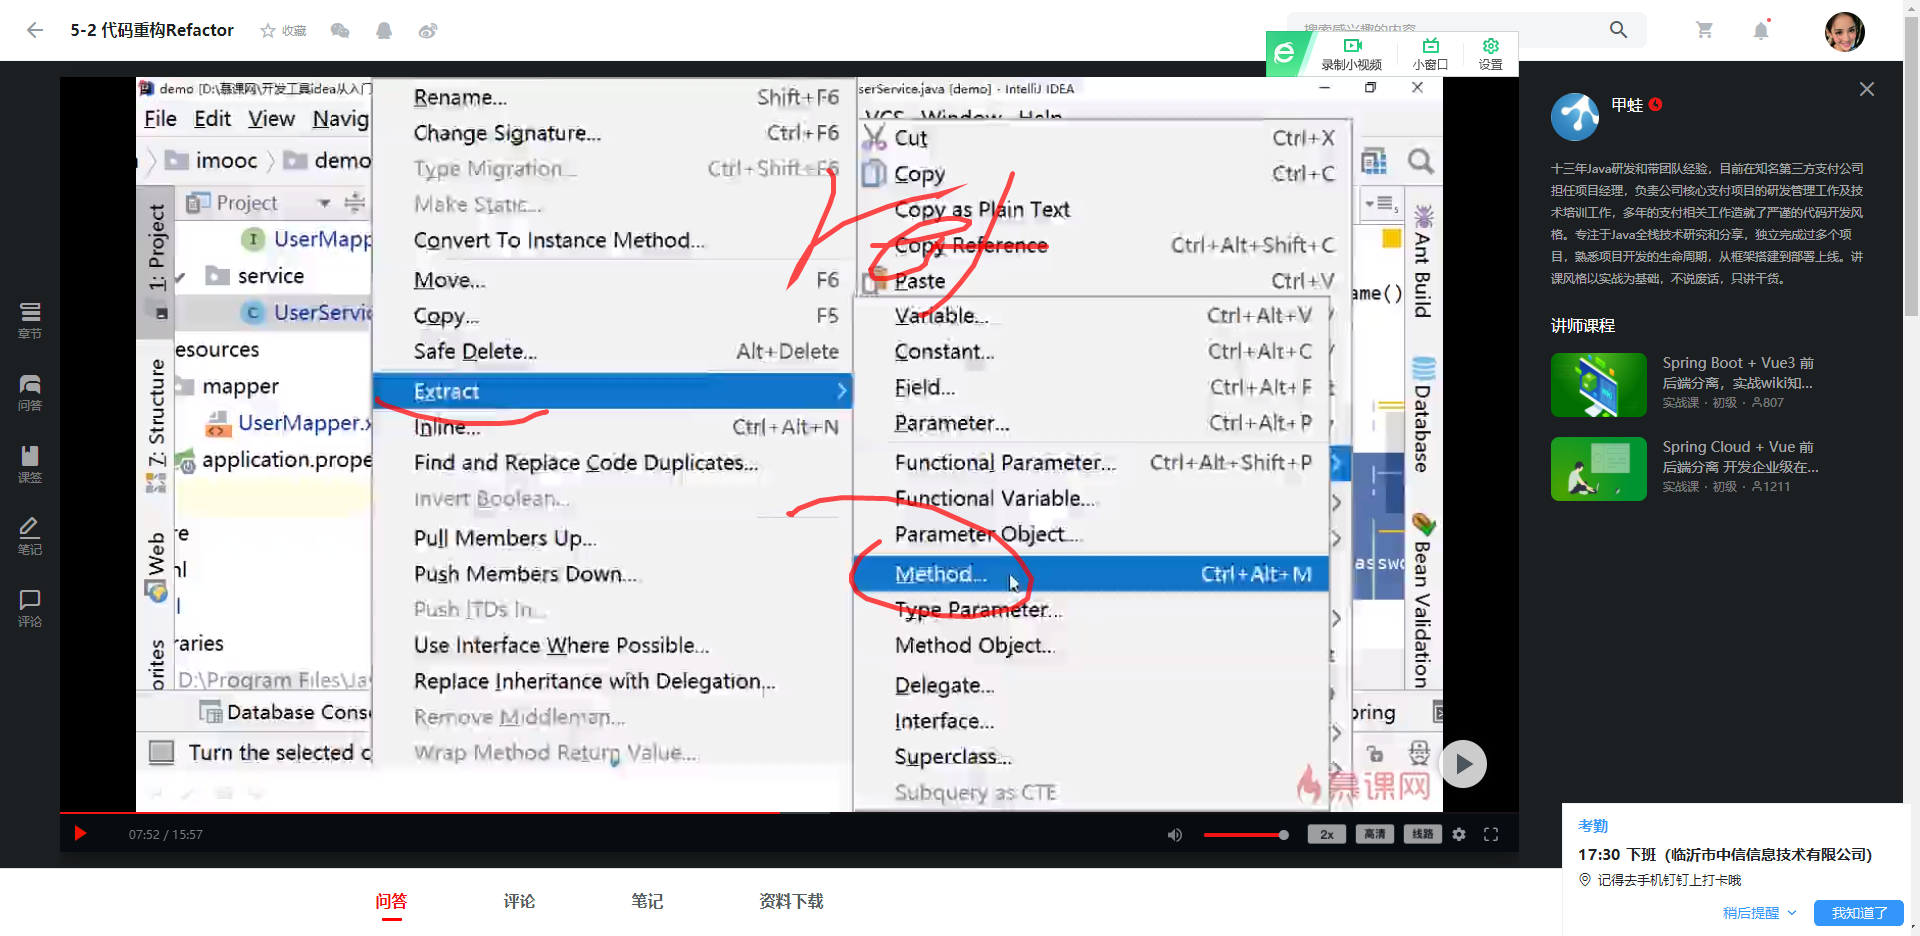Open the user avatar profile
1920x936 pixels.
pos(1844,31)
